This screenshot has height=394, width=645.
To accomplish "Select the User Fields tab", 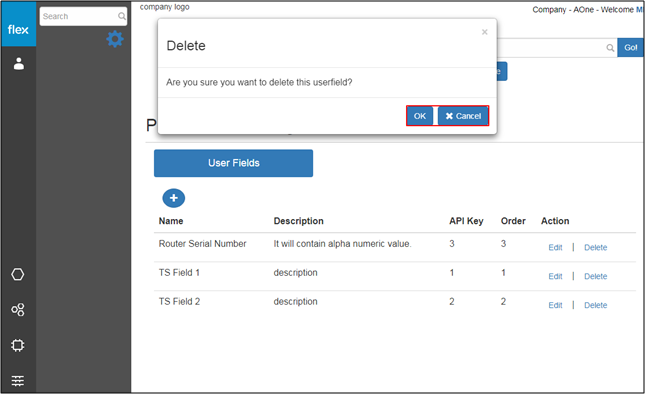I will pyautogui.click(x=233, y=163).
